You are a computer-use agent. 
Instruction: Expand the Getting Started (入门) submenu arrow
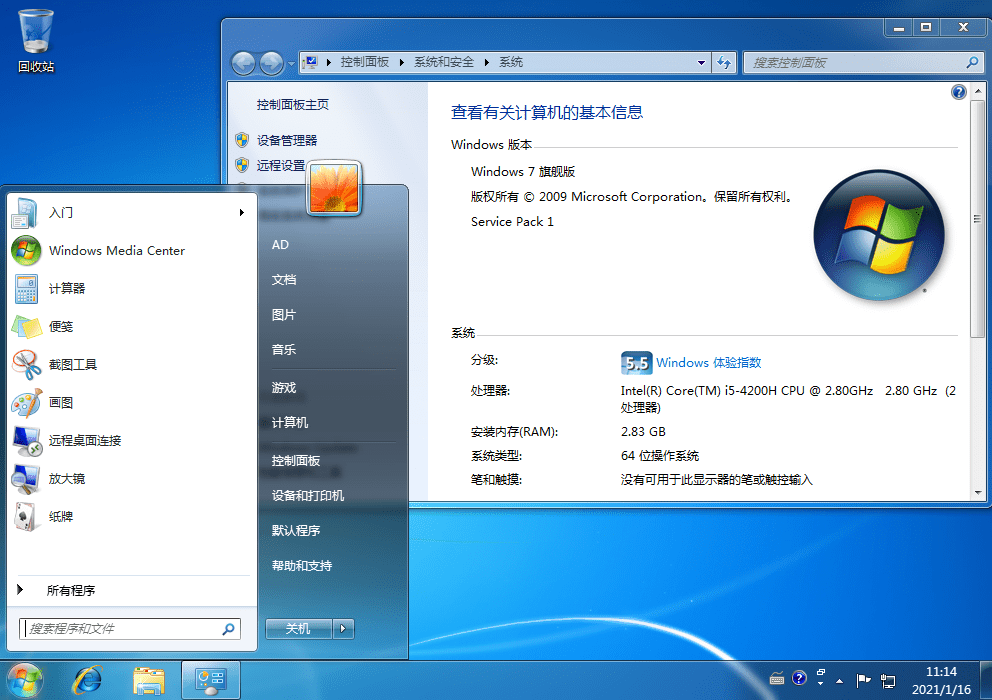click(242, 213)
